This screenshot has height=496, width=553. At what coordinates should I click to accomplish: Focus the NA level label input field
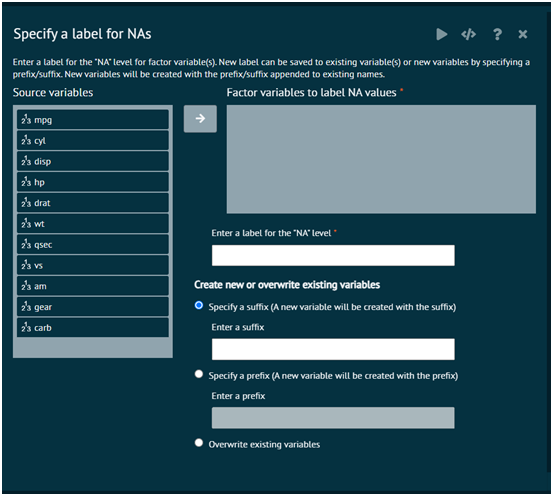point(333,255)
